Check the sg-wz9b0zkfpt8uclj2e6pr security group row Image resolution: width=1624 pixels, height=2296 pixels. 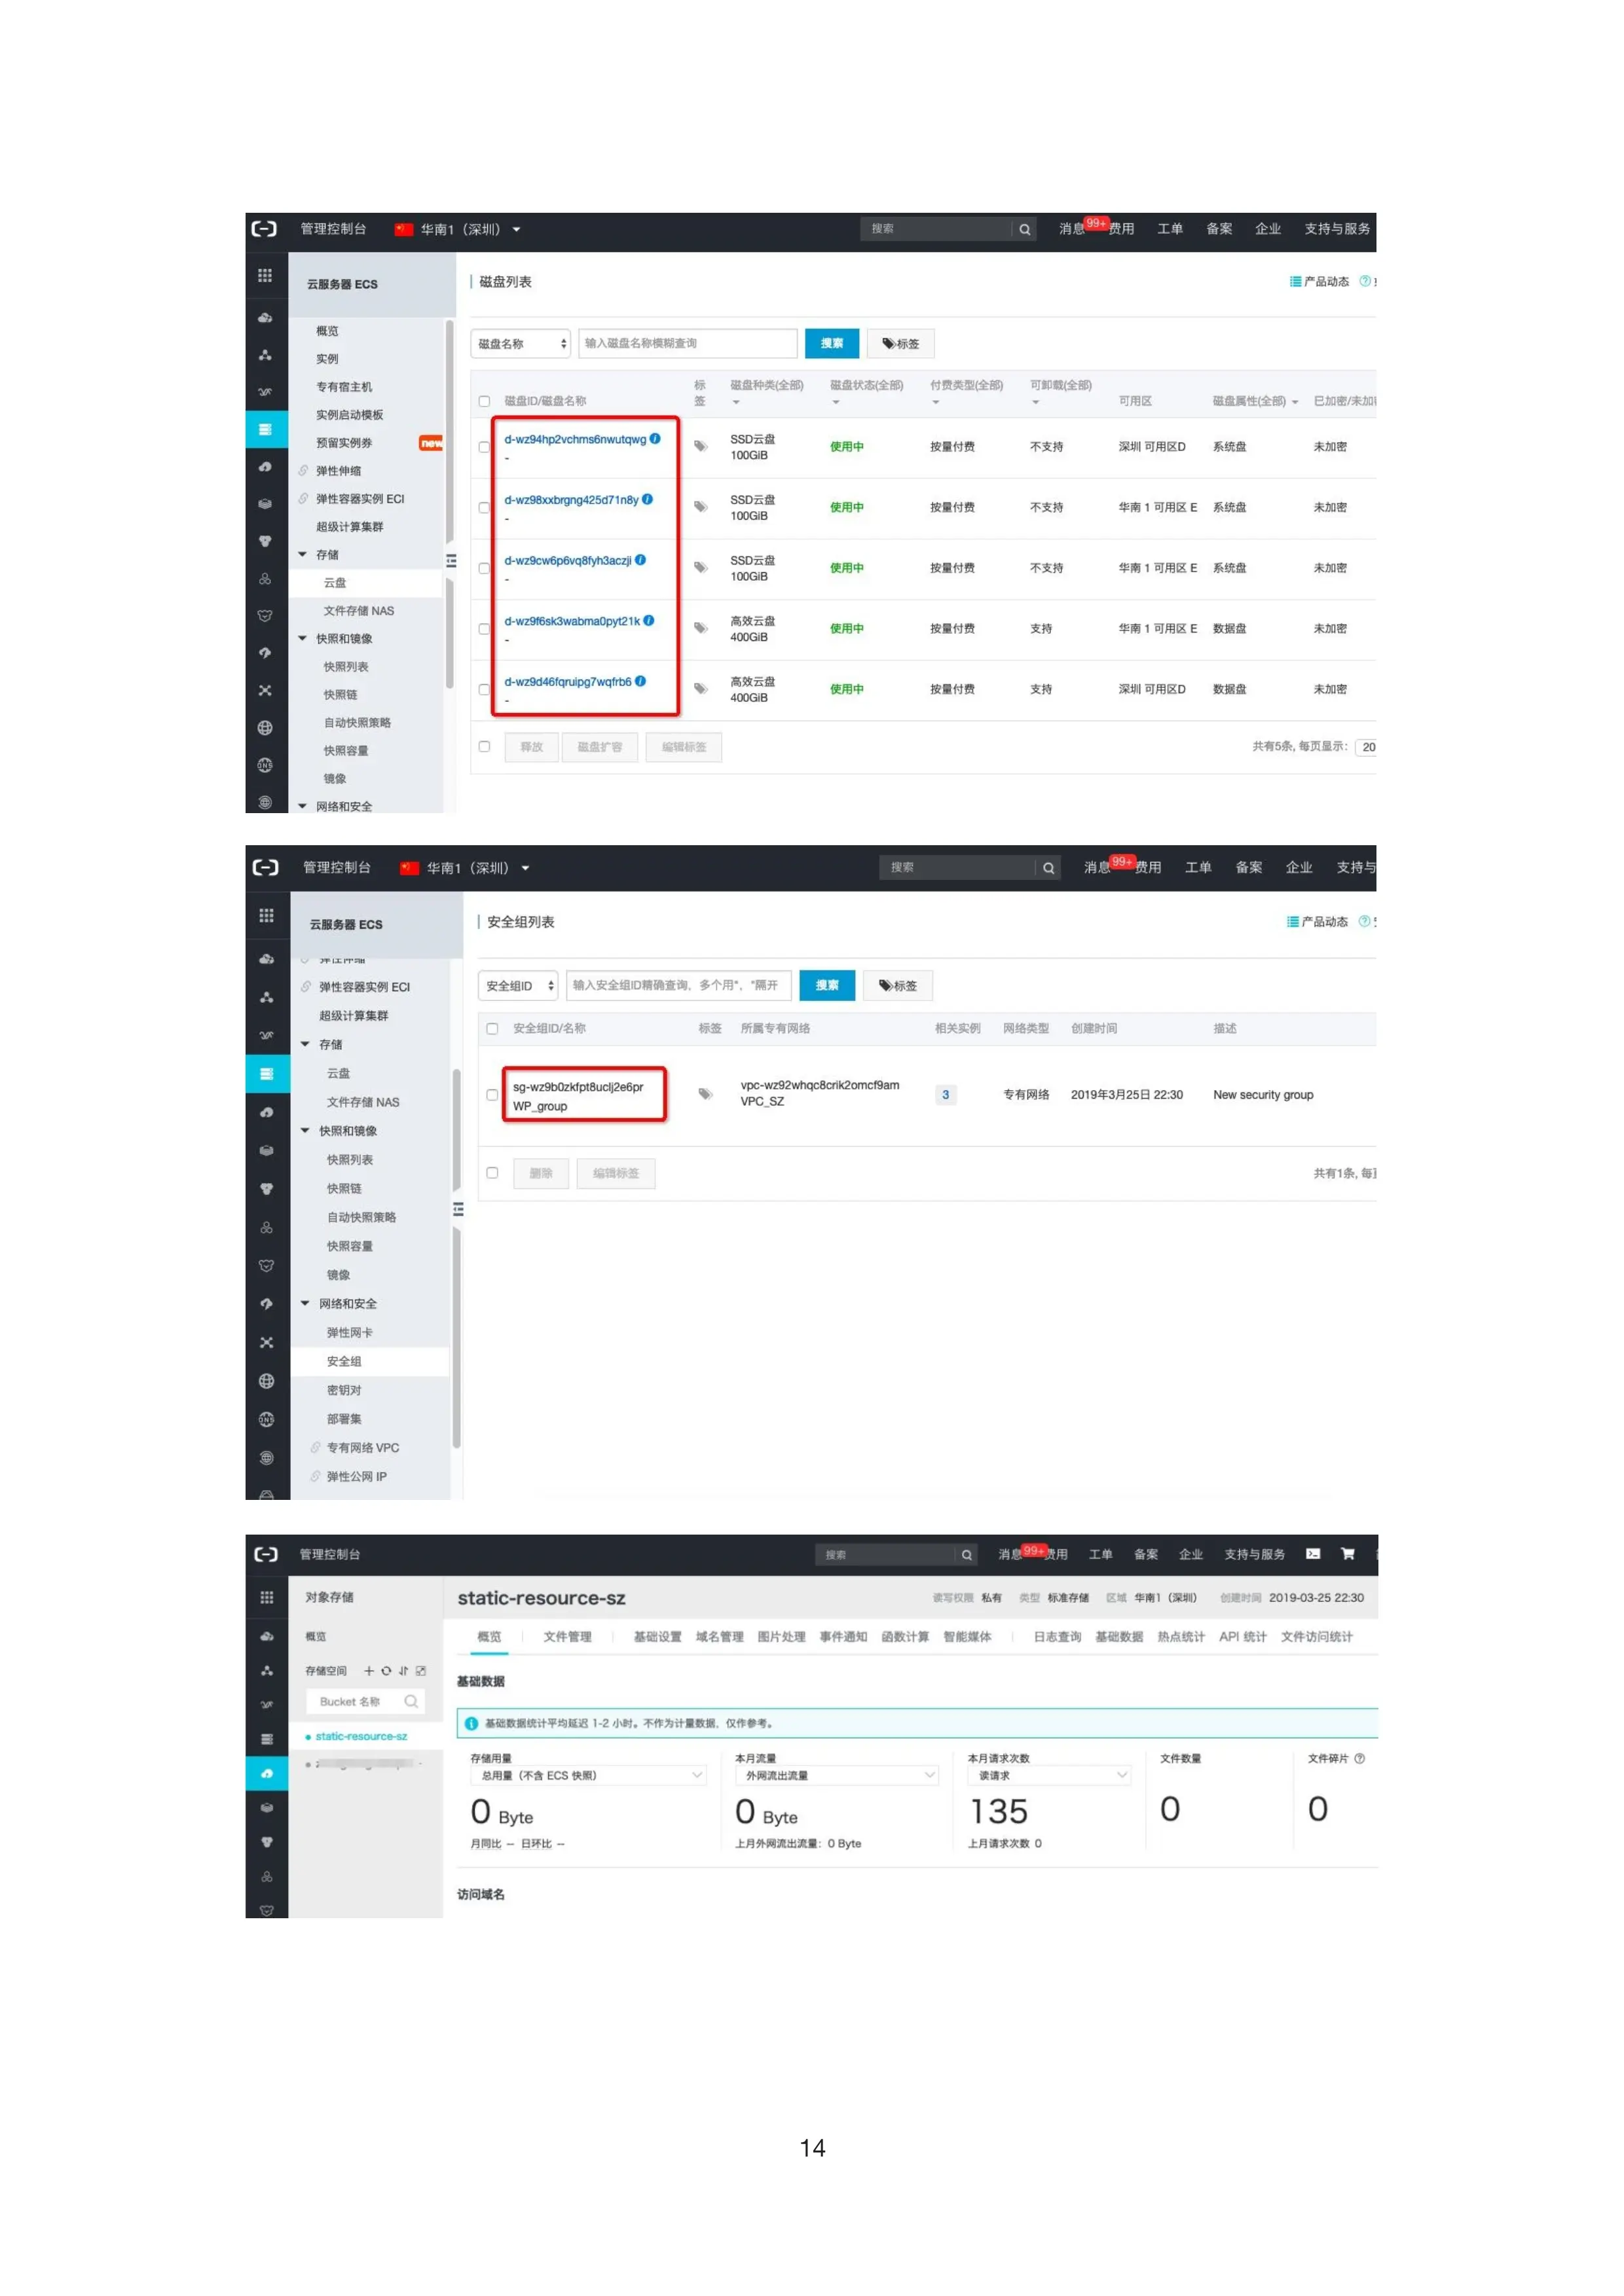pos(492,1094)
